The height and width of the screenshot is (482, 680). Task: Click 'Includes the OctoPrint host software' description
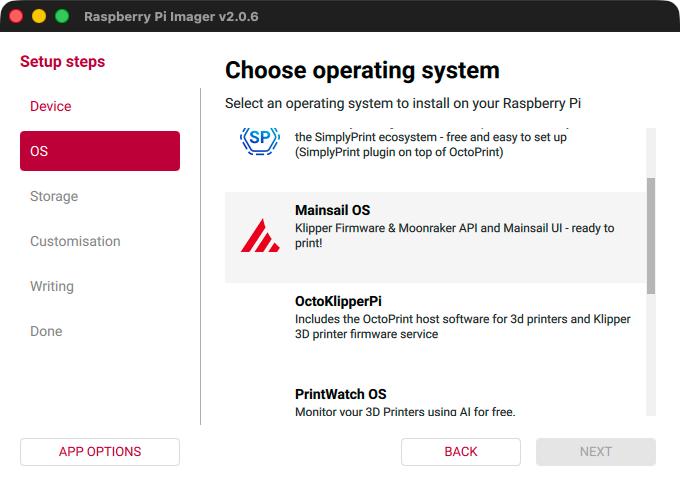(x=463, y=327)
